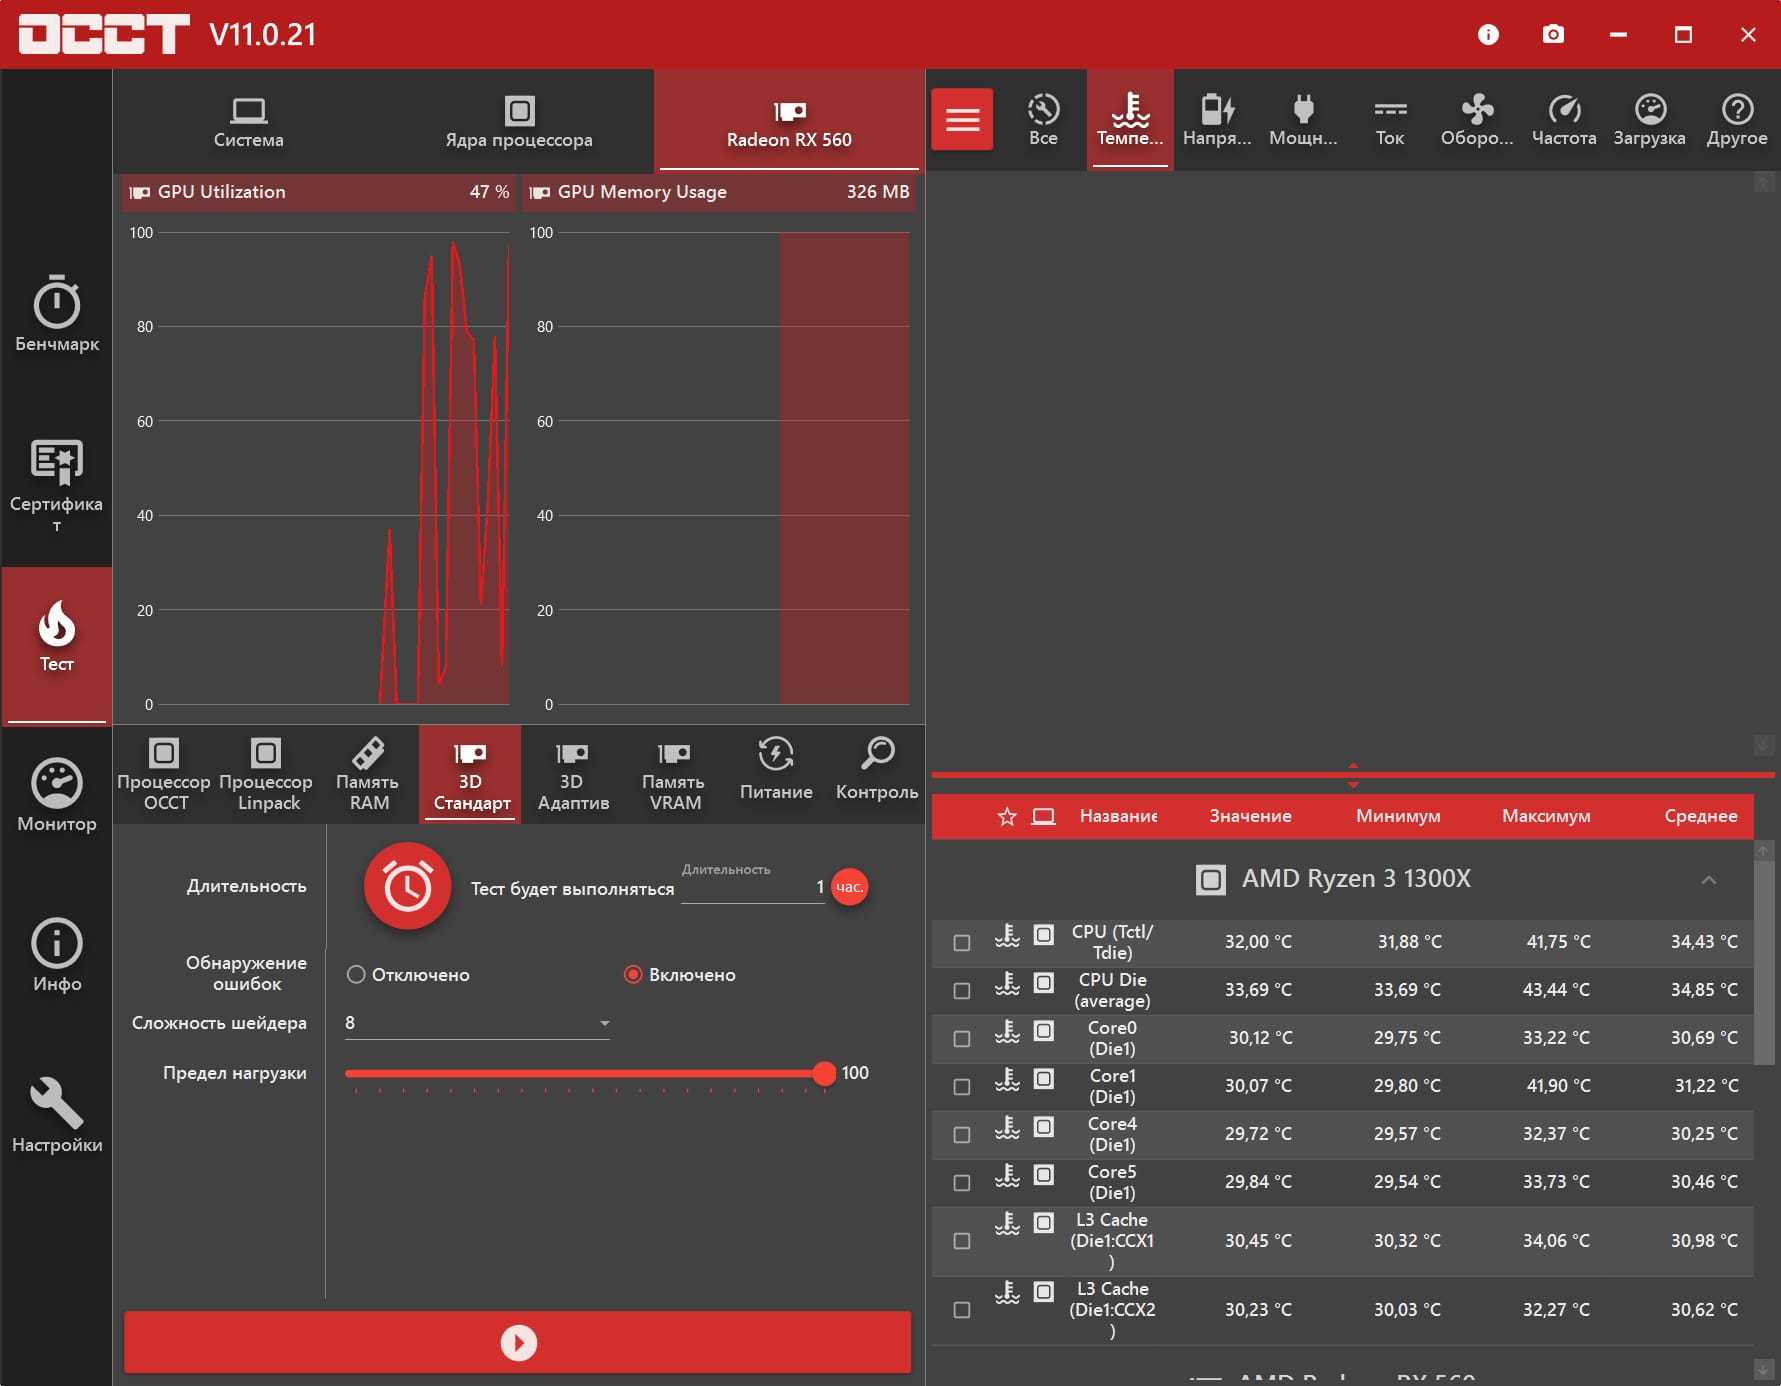Tick checkbox for Core1 (Die1) row
The height and width of the screenshot is (1386, 1781).
coord(962,1087)
